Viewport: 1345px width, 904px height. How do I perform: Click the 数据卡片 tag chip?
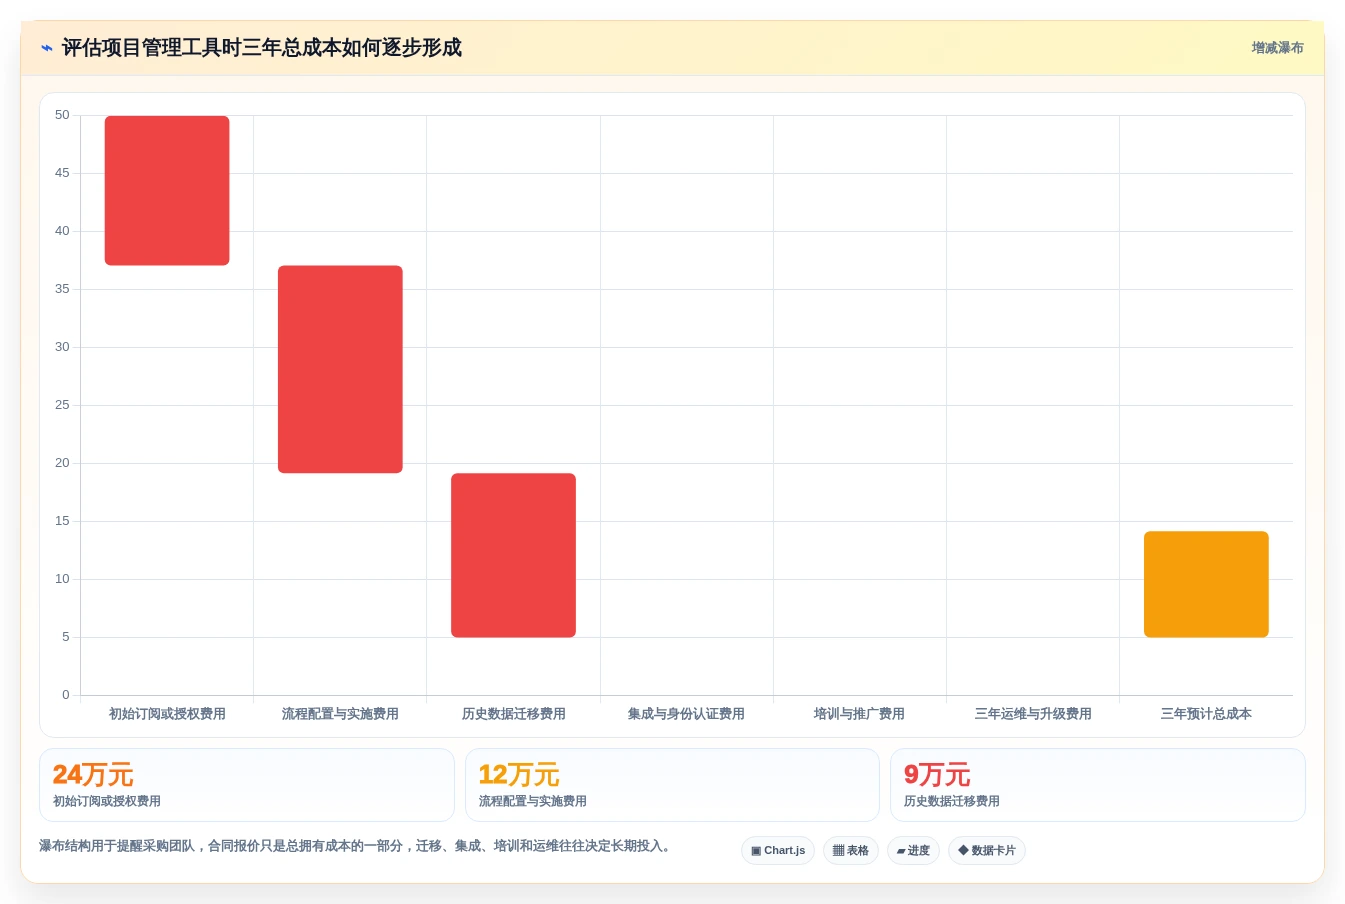(x=987, y=850)
